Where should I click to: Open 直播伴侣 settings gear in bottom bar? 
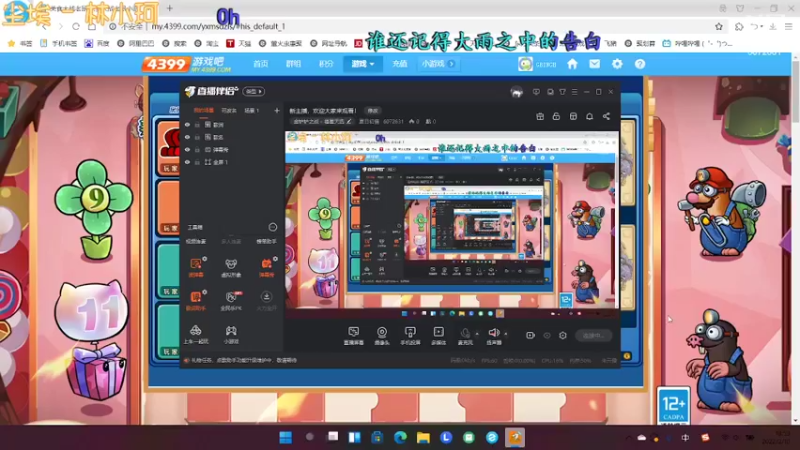coord(563,335)
